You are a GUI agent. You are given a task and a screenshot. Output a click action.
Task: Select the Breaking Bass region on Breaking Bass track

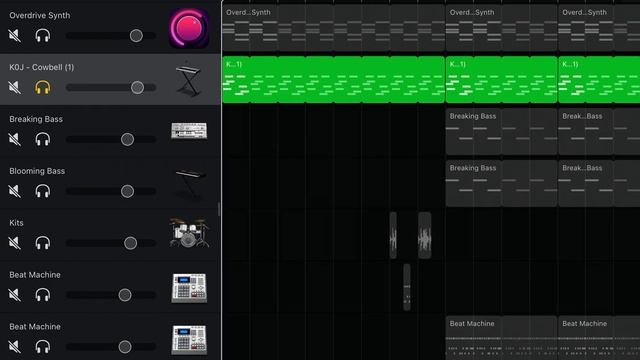tap(501, 131)
